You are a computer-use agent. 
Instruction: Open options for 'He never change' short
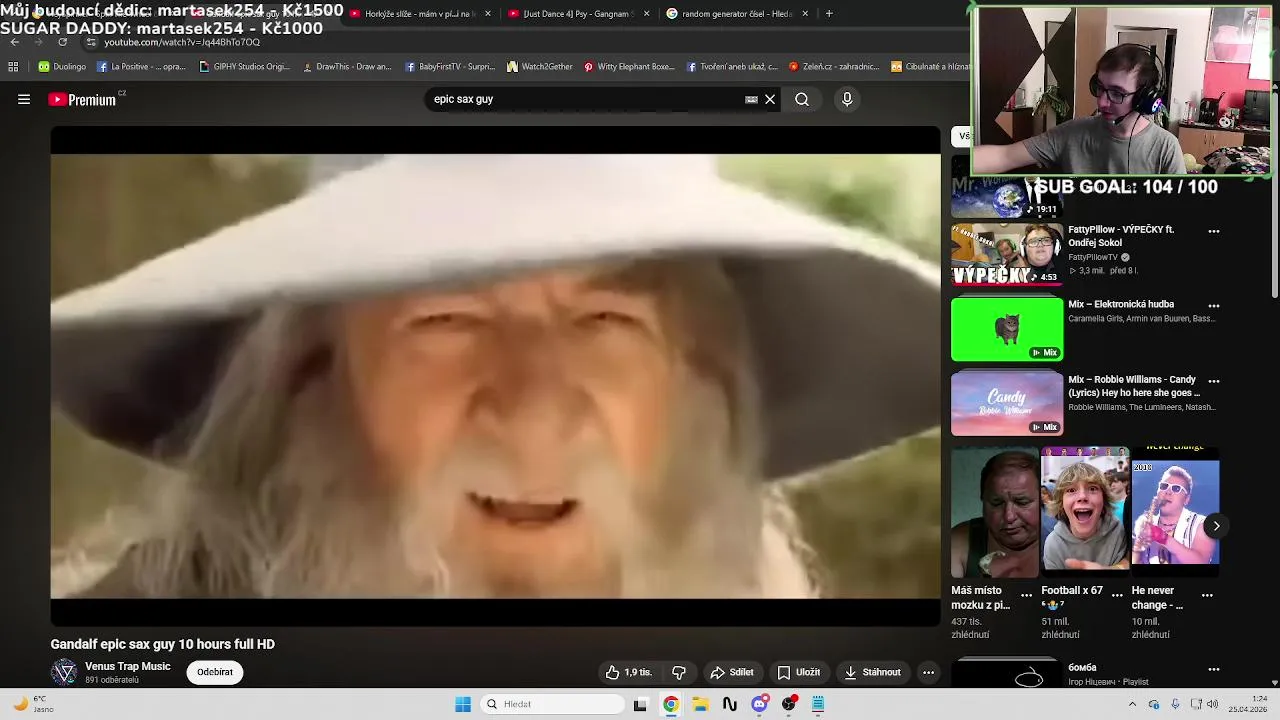pyautogui.click(x=1207, y=595)
